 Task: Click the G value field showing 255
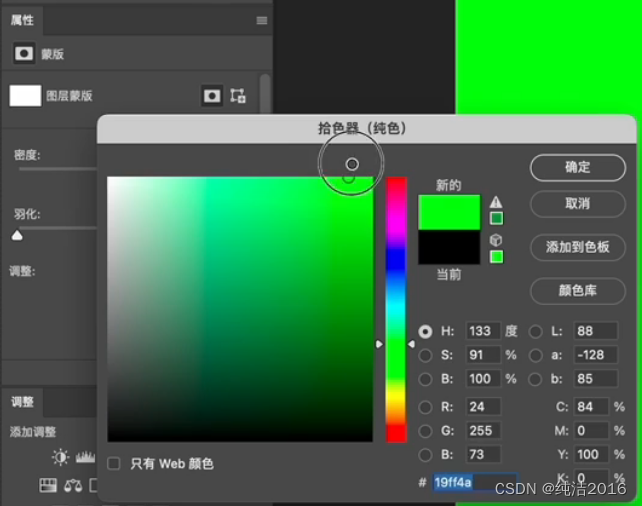483,430
